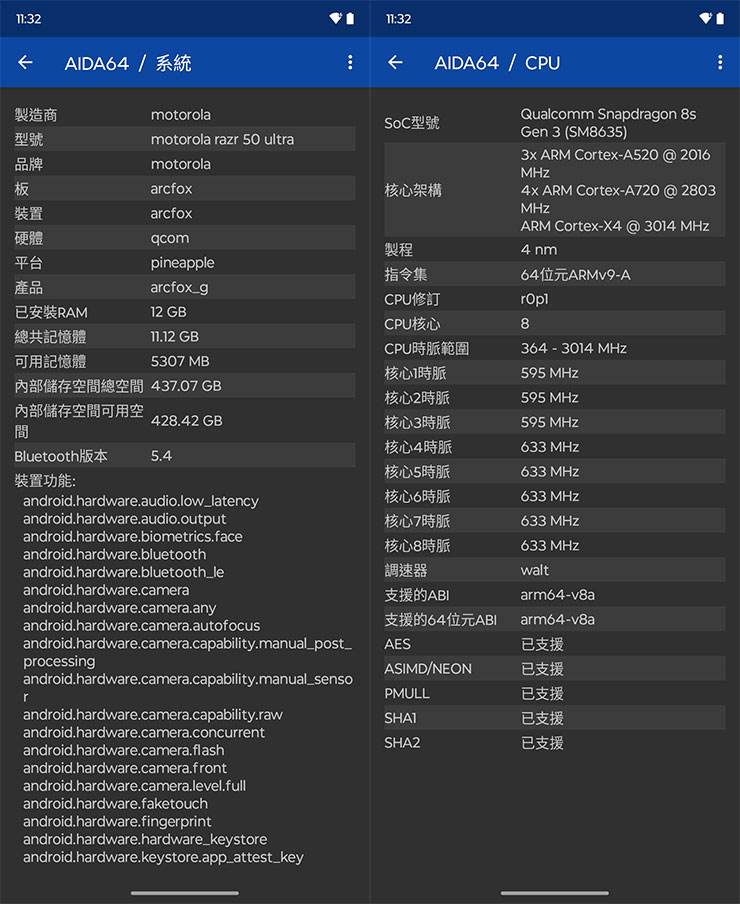Tap the 裝置功能 heading

pos(45,480)
